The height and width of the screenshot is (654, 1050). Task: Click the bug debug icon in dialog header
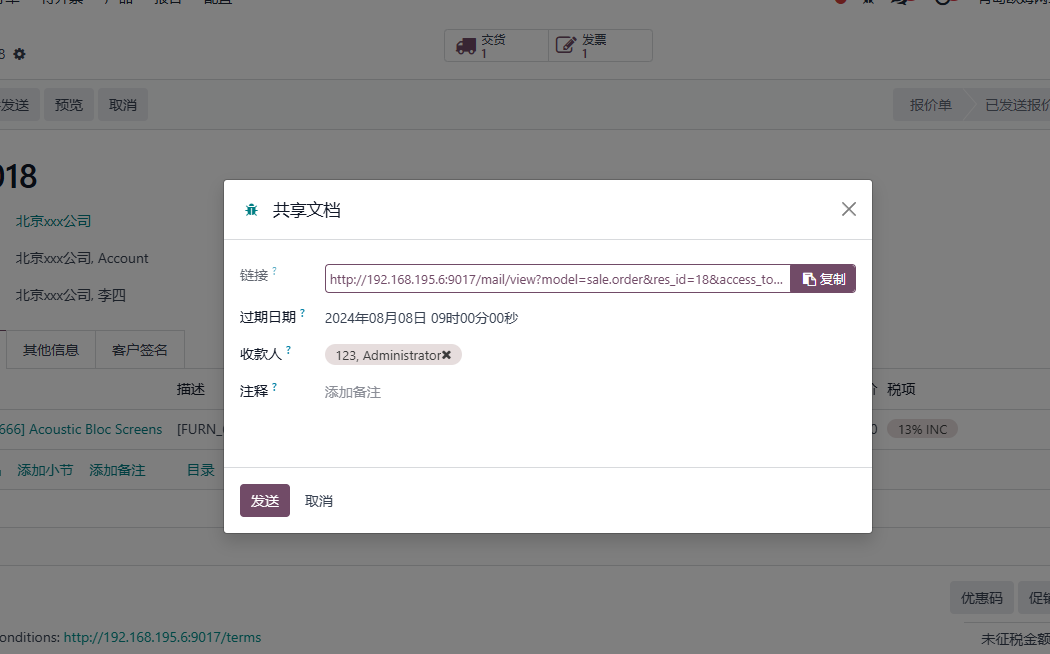coord(252,210)
